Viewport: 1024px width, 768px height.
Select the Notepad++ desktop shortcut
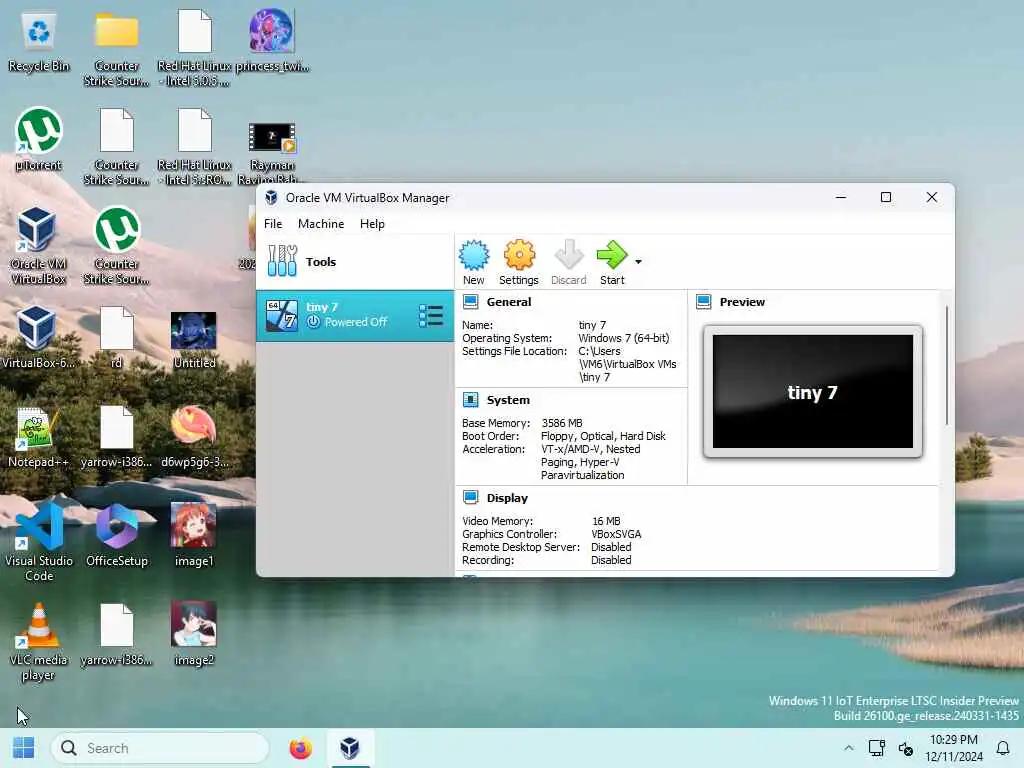pos(38,437)
